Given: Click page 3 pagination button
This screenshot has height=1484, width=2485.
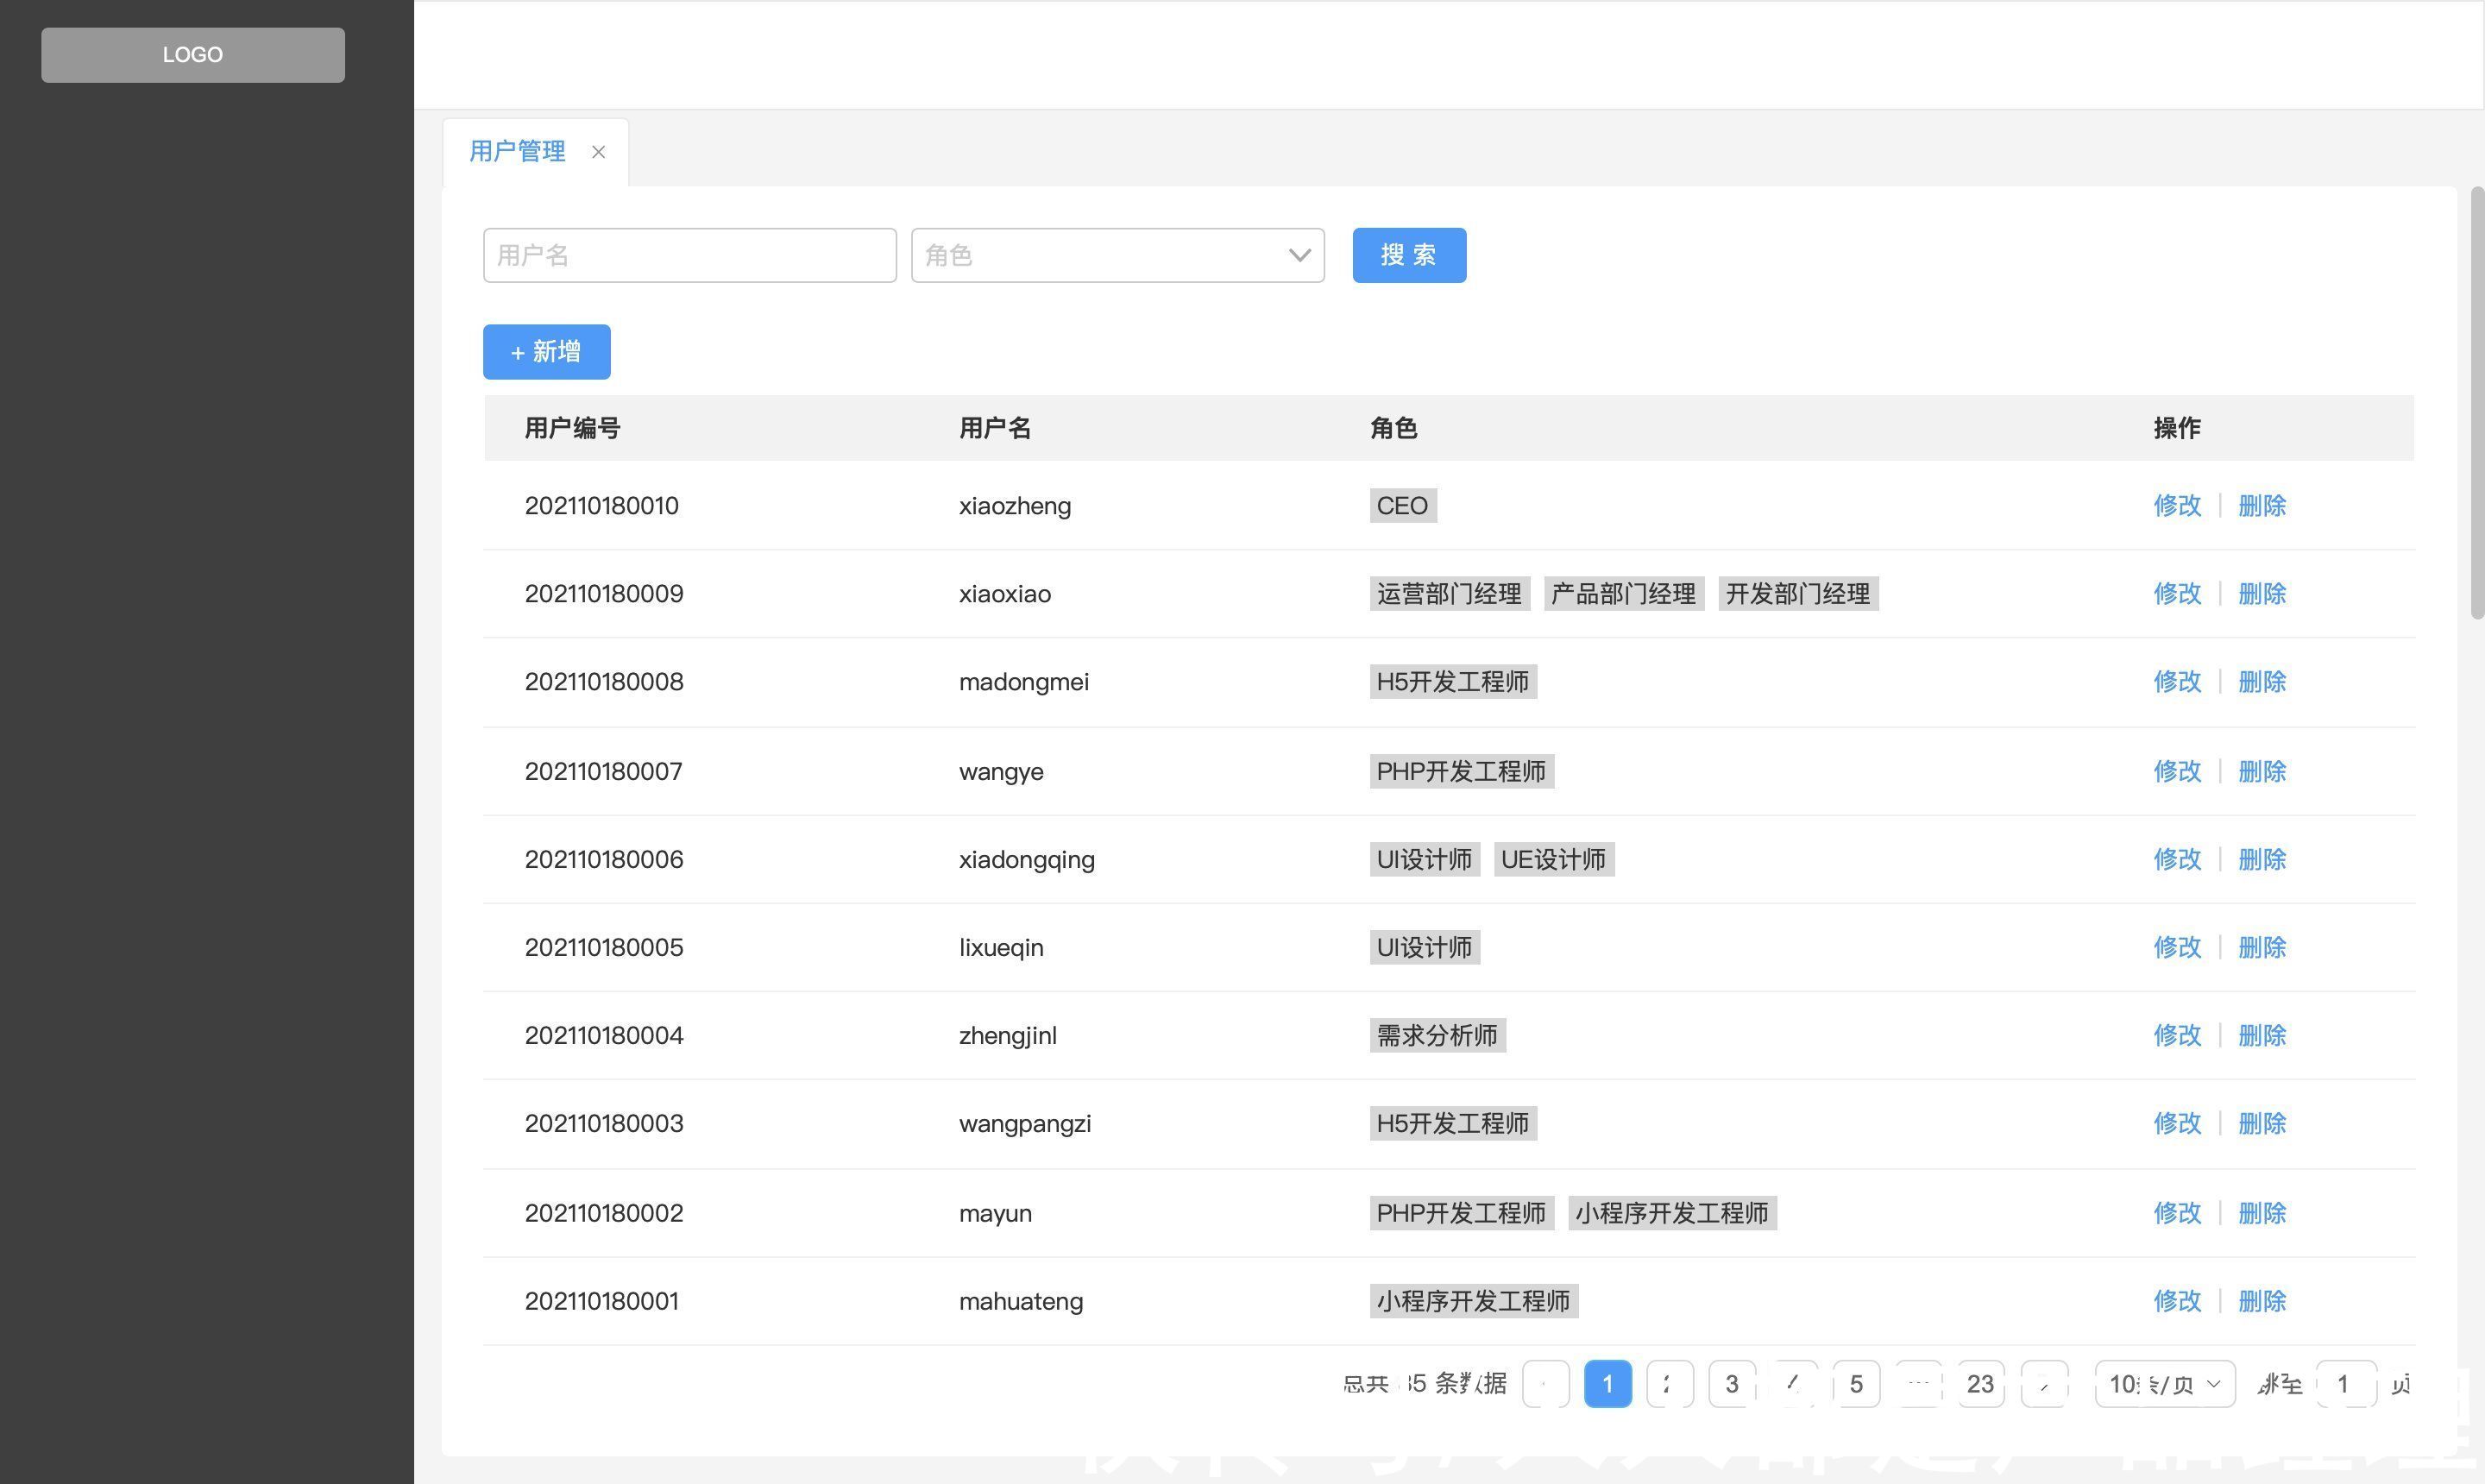Looking at the screenshot, I should 1733,1383.
